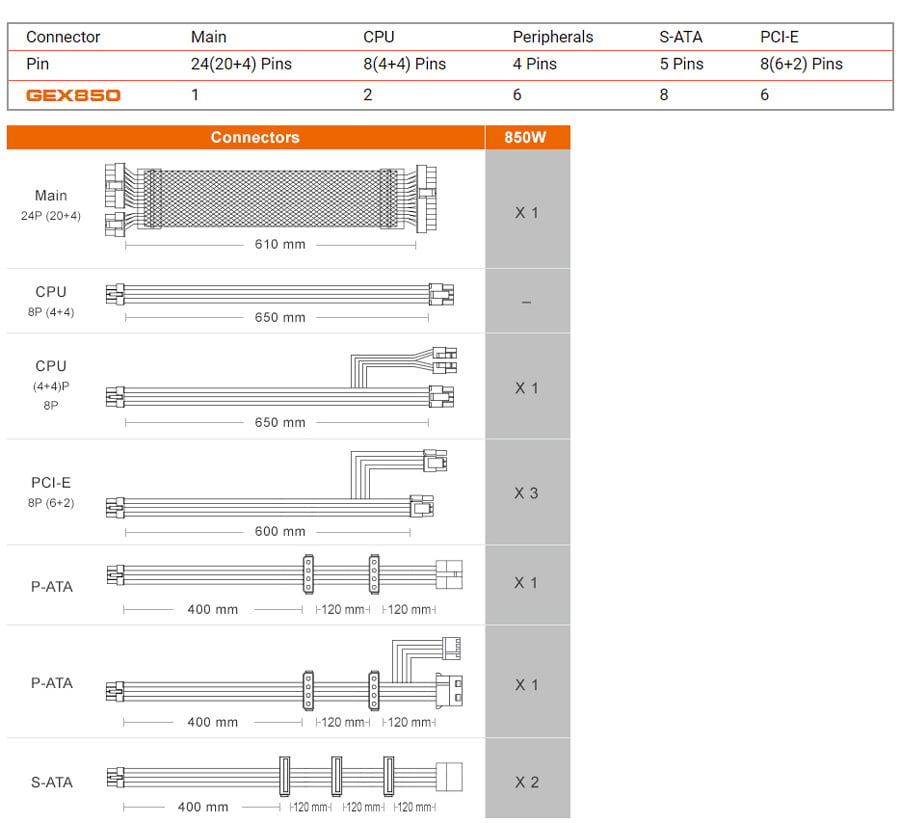The height and width of the screenshot is (823, 900).
Task: Click the 'Main' column heading in top table
Action: (x=208, y=37)
